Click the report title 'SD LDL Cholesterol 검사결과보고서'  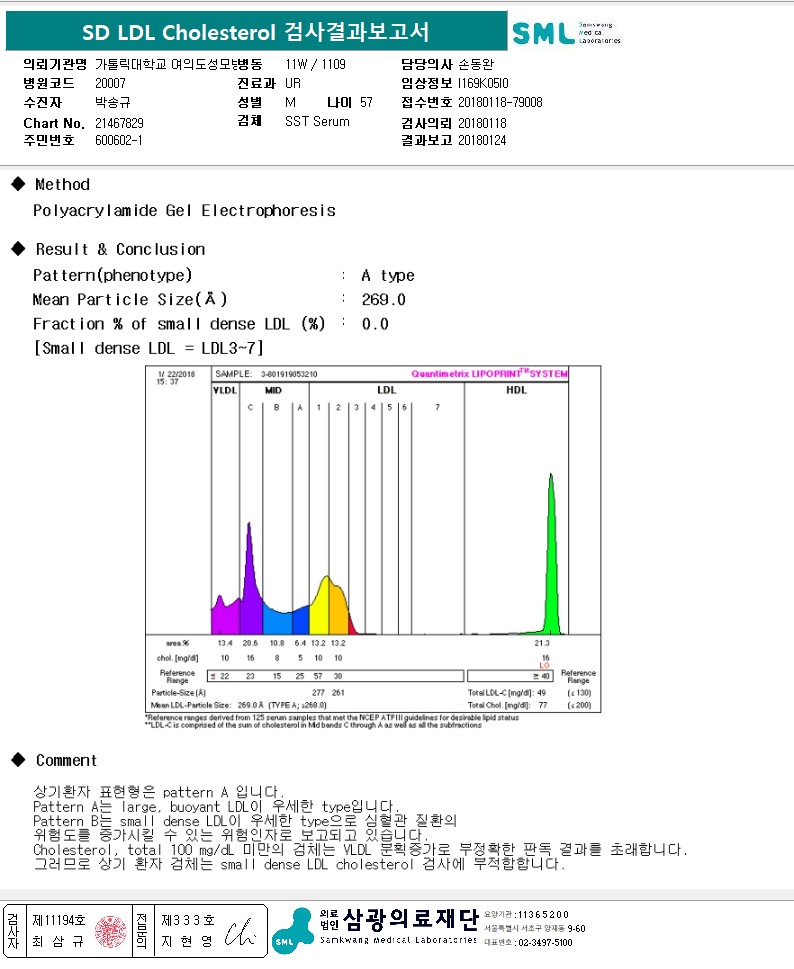(255, 32)
